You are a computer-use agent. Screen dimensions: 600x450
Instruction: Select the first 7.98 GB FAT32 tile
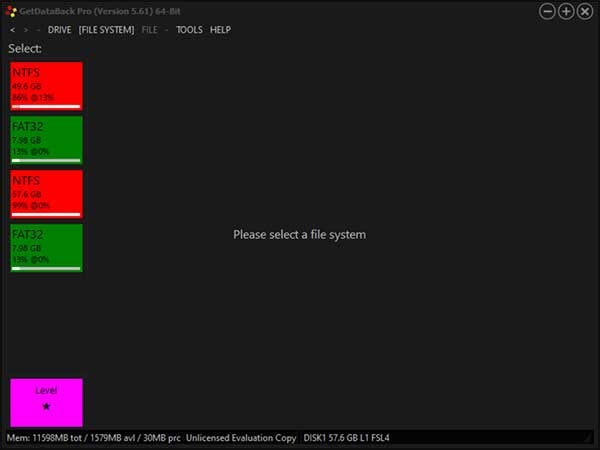(x=46, y=139)
